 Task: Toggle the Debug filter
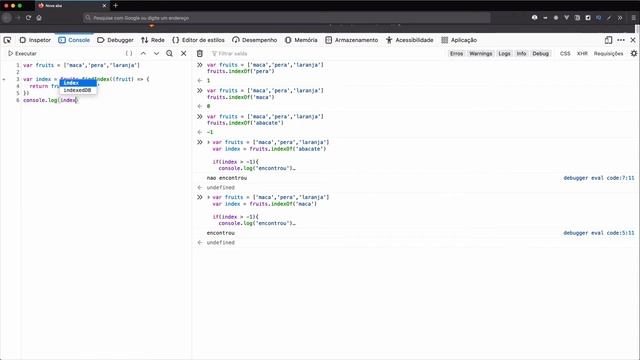(540, 53)
